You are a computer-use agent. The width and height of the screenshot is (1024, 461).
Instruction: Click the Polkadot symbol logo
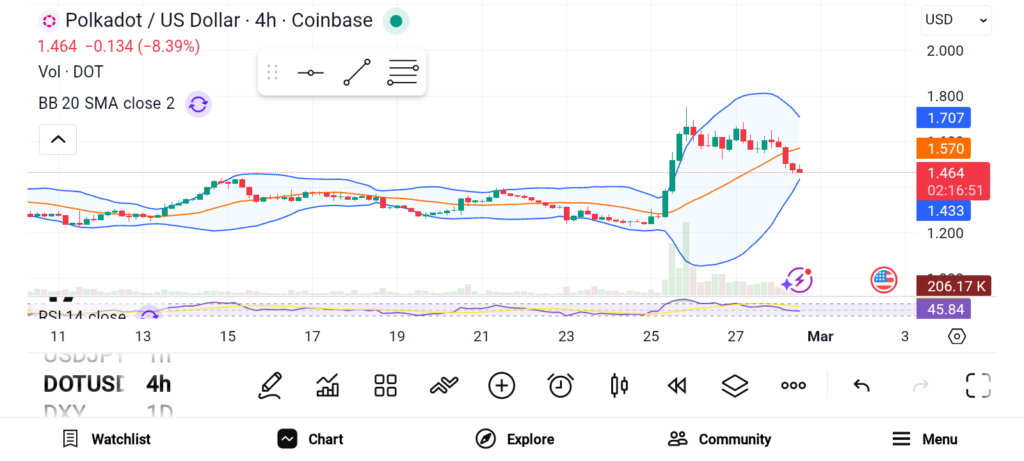(x=49, y=21)
